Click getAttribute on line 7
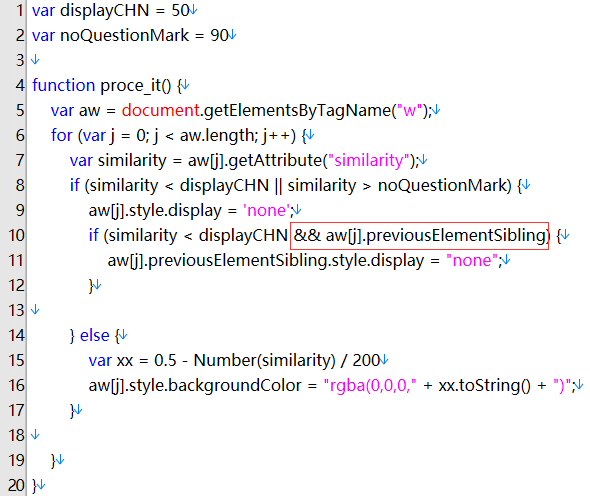Viewport: 590px width, 496px height. click(274, 160)
